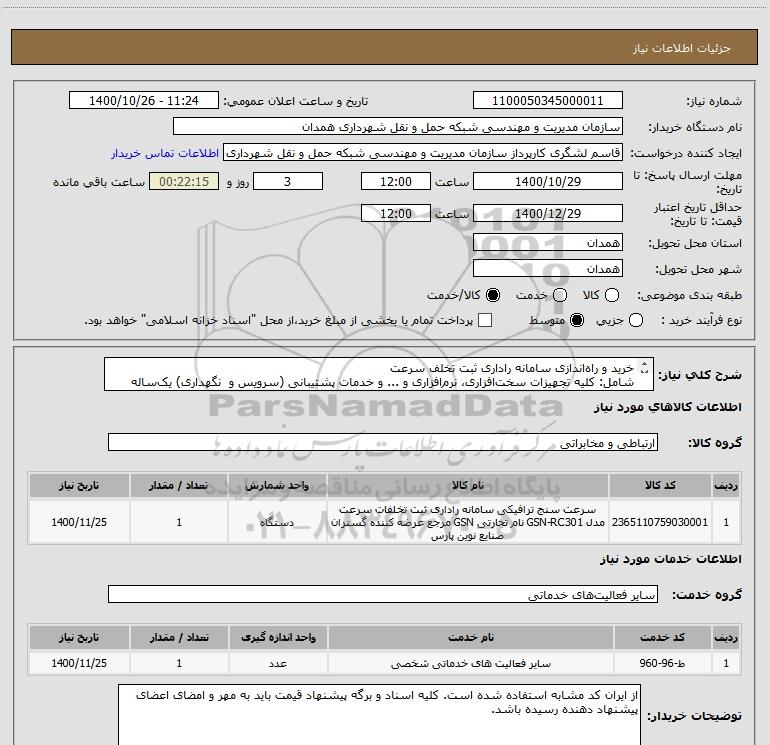770x745 pixels.
Task: Click the delivery city field همدان
Action: point(548,269)
